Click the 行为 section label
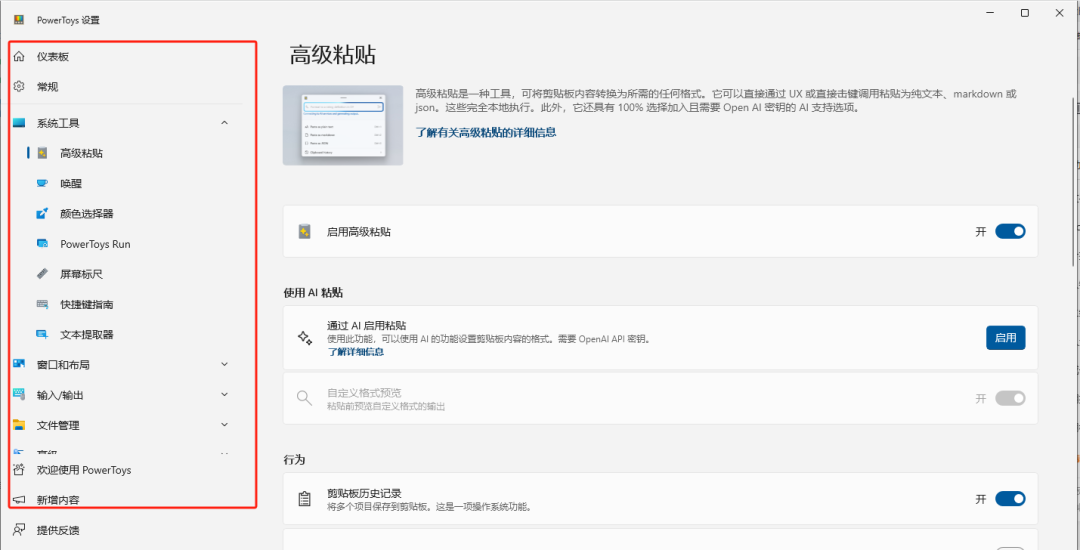 coord(294,459)
